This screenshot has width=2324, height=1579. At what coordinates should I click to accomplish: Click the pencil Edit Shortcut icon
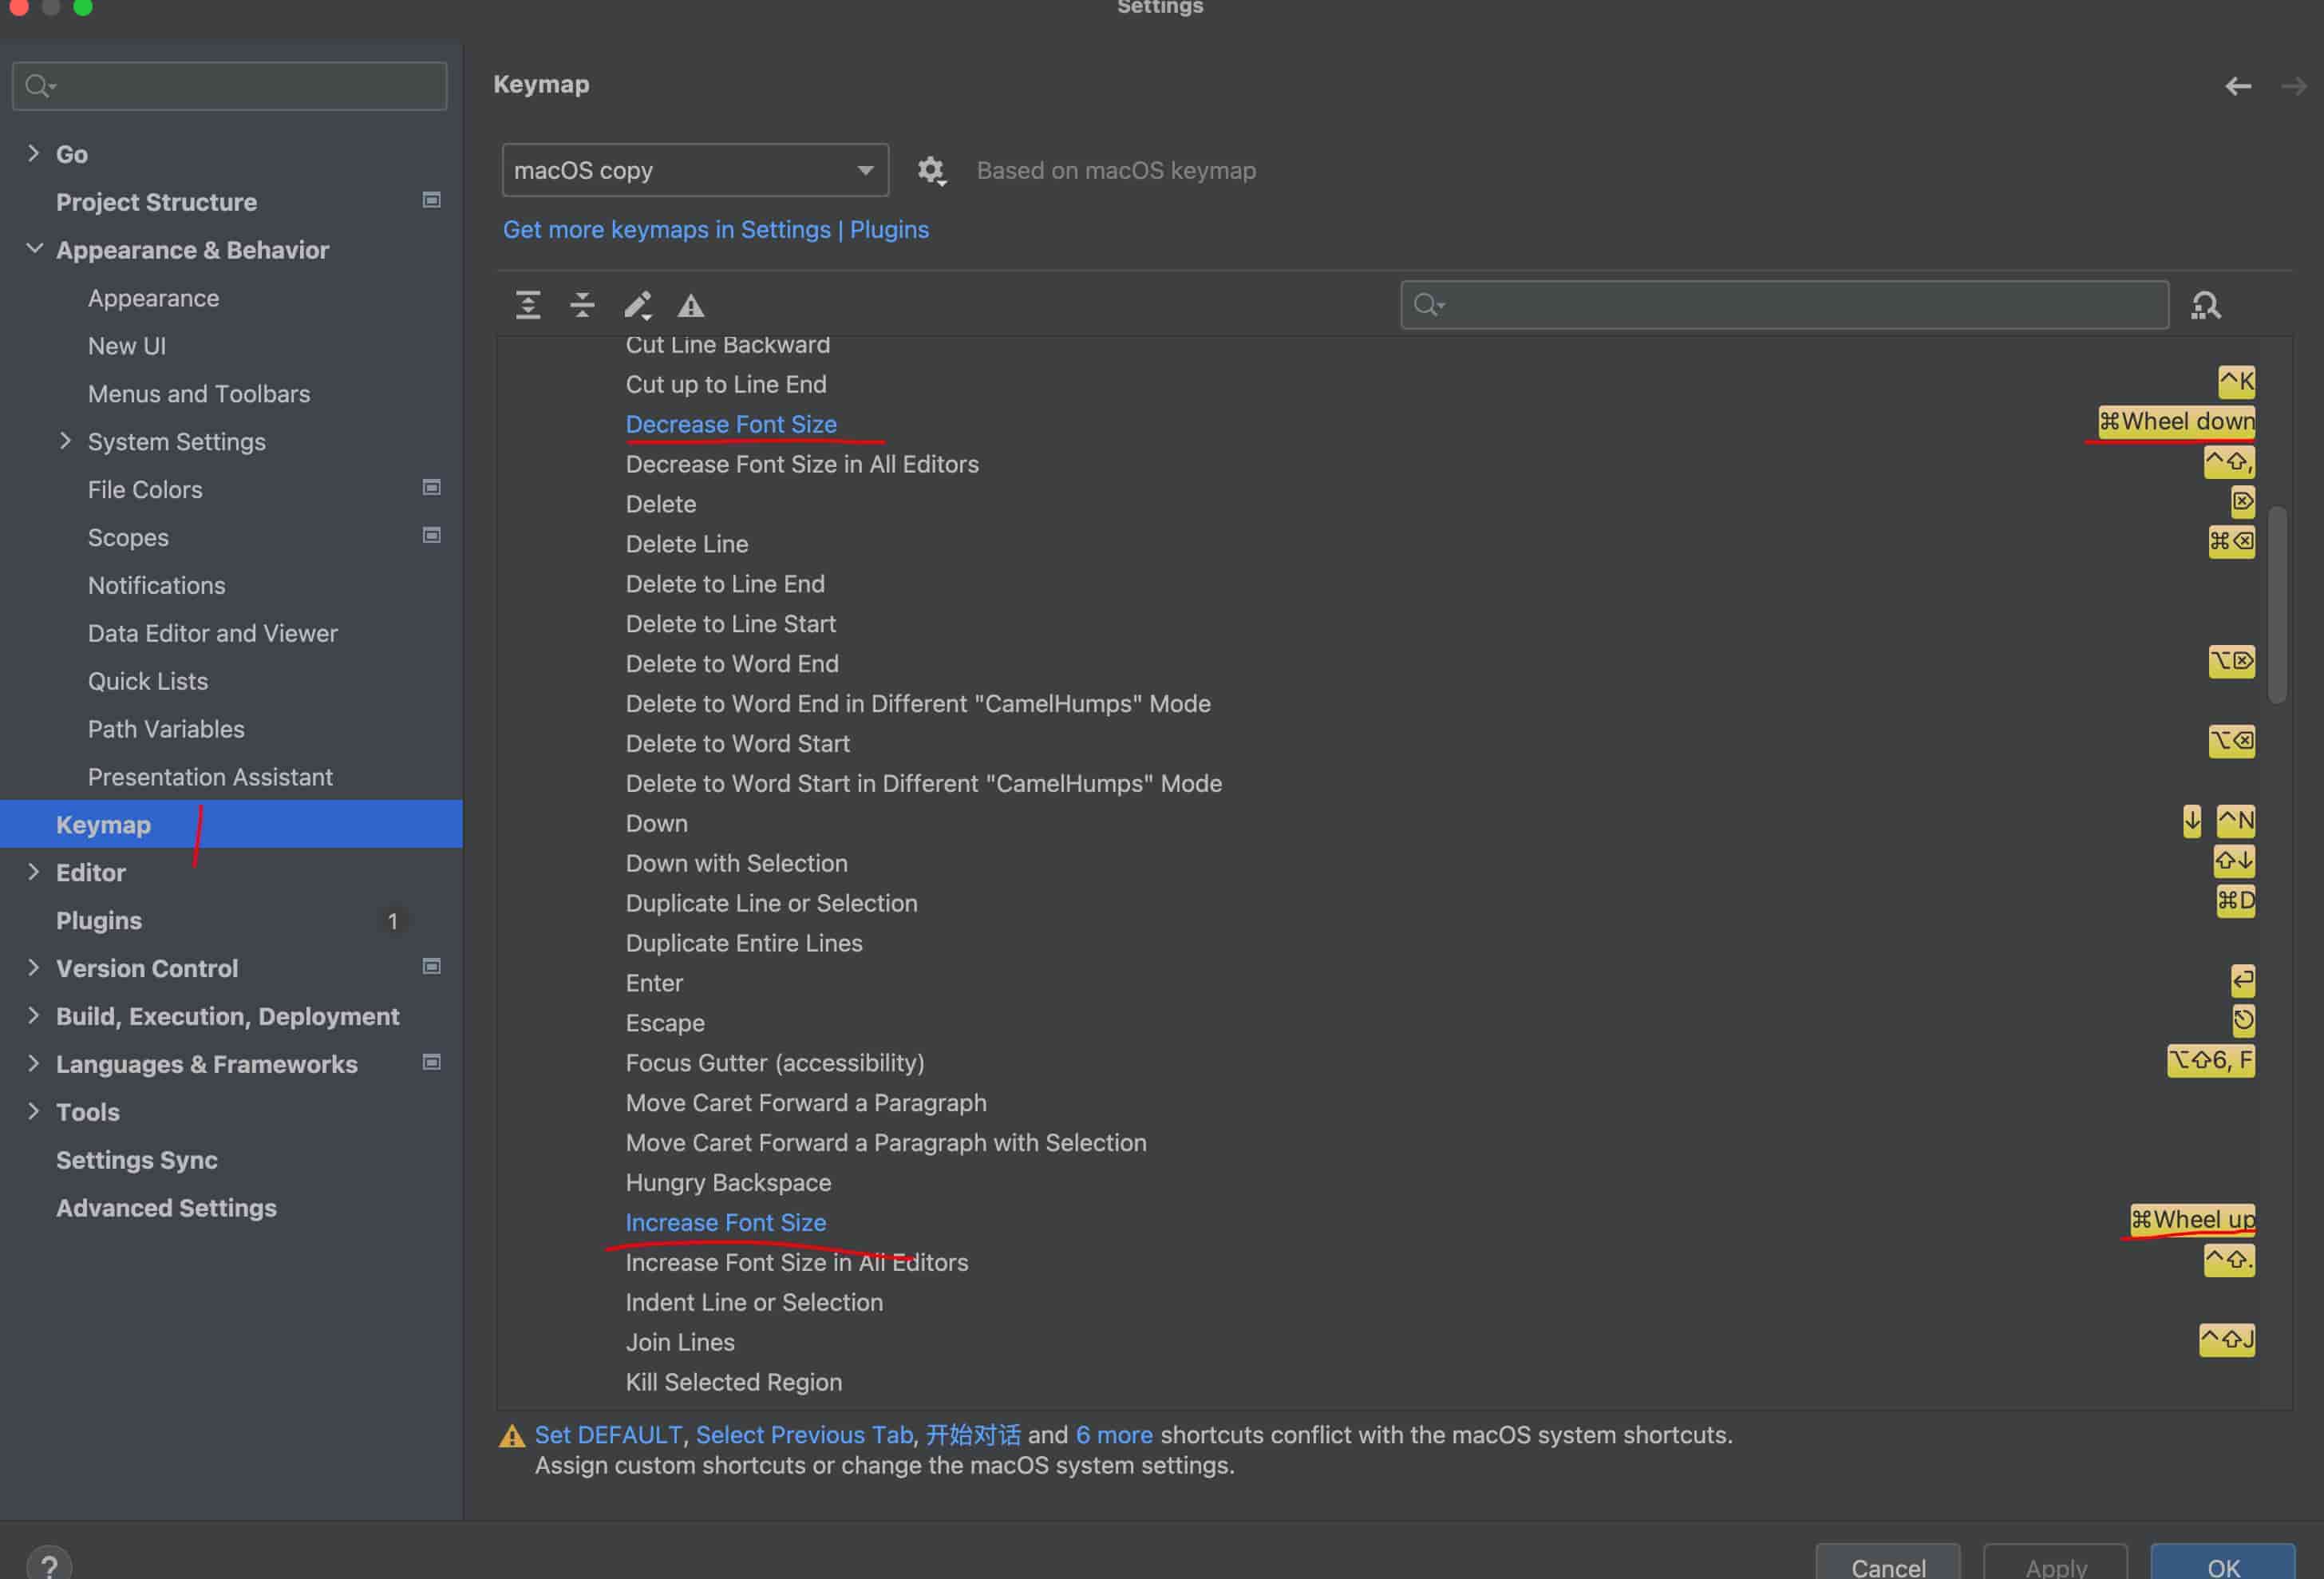638,305
